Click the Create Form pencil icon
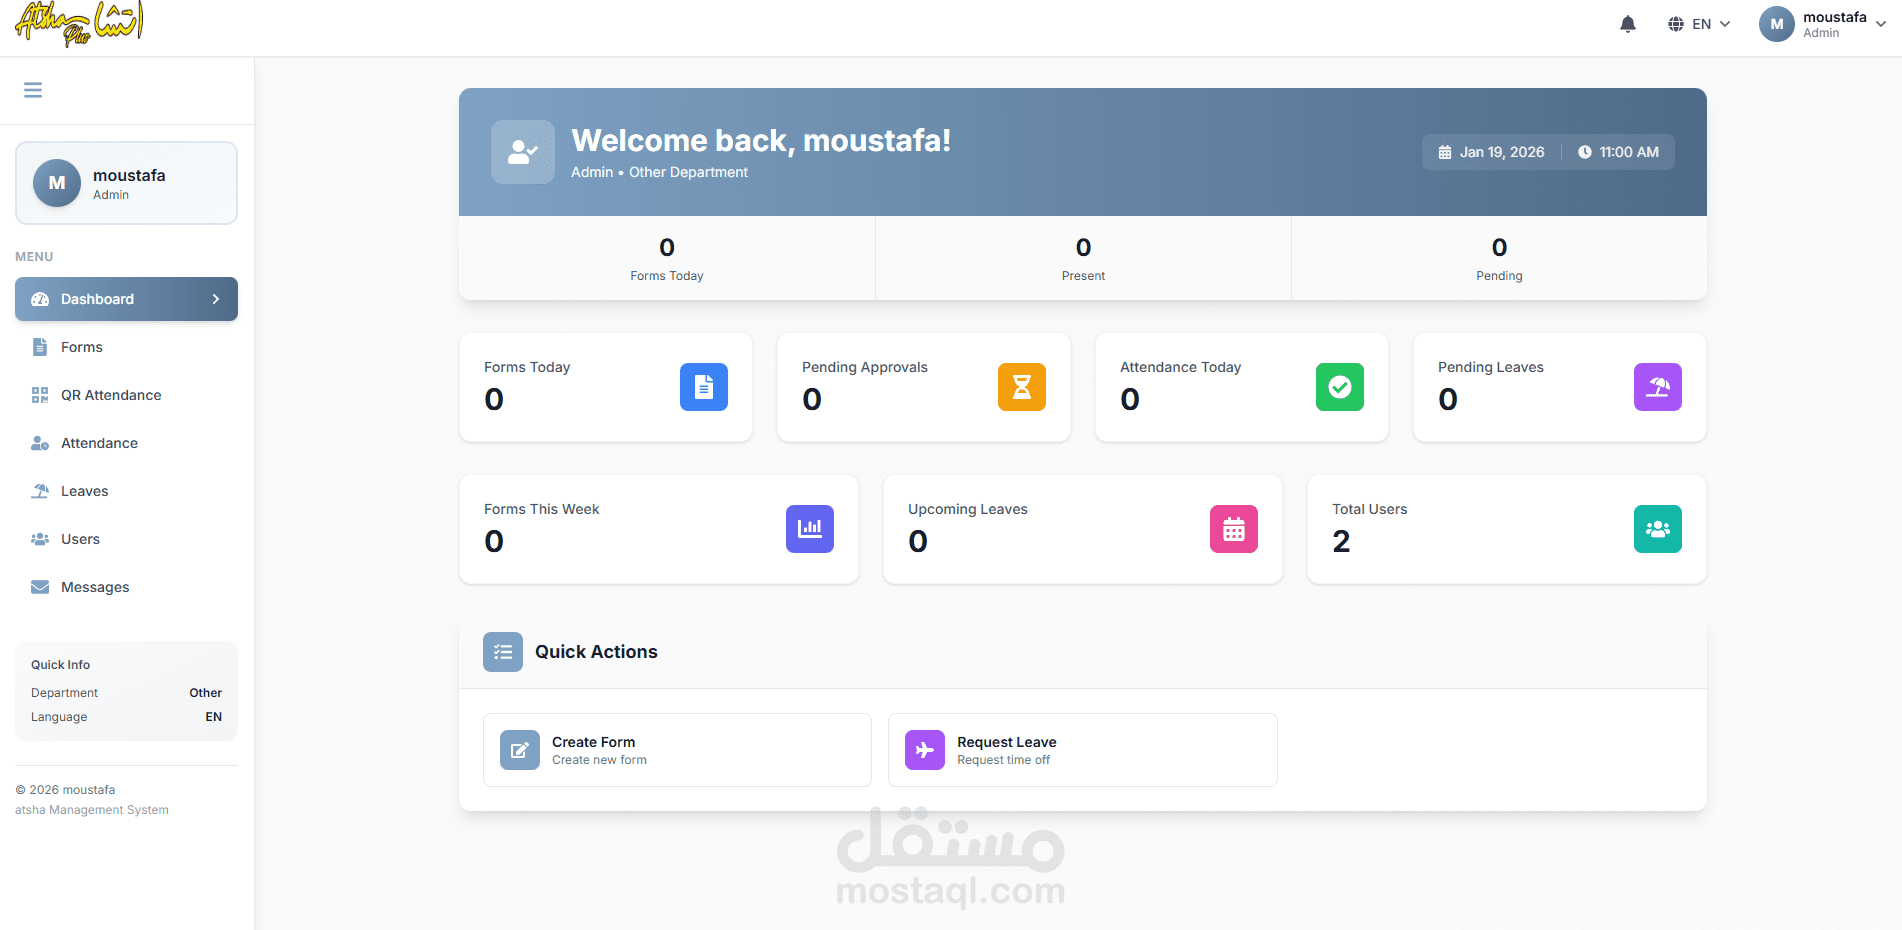Screen dimensions: 1902x930 [x=520, y=750]
